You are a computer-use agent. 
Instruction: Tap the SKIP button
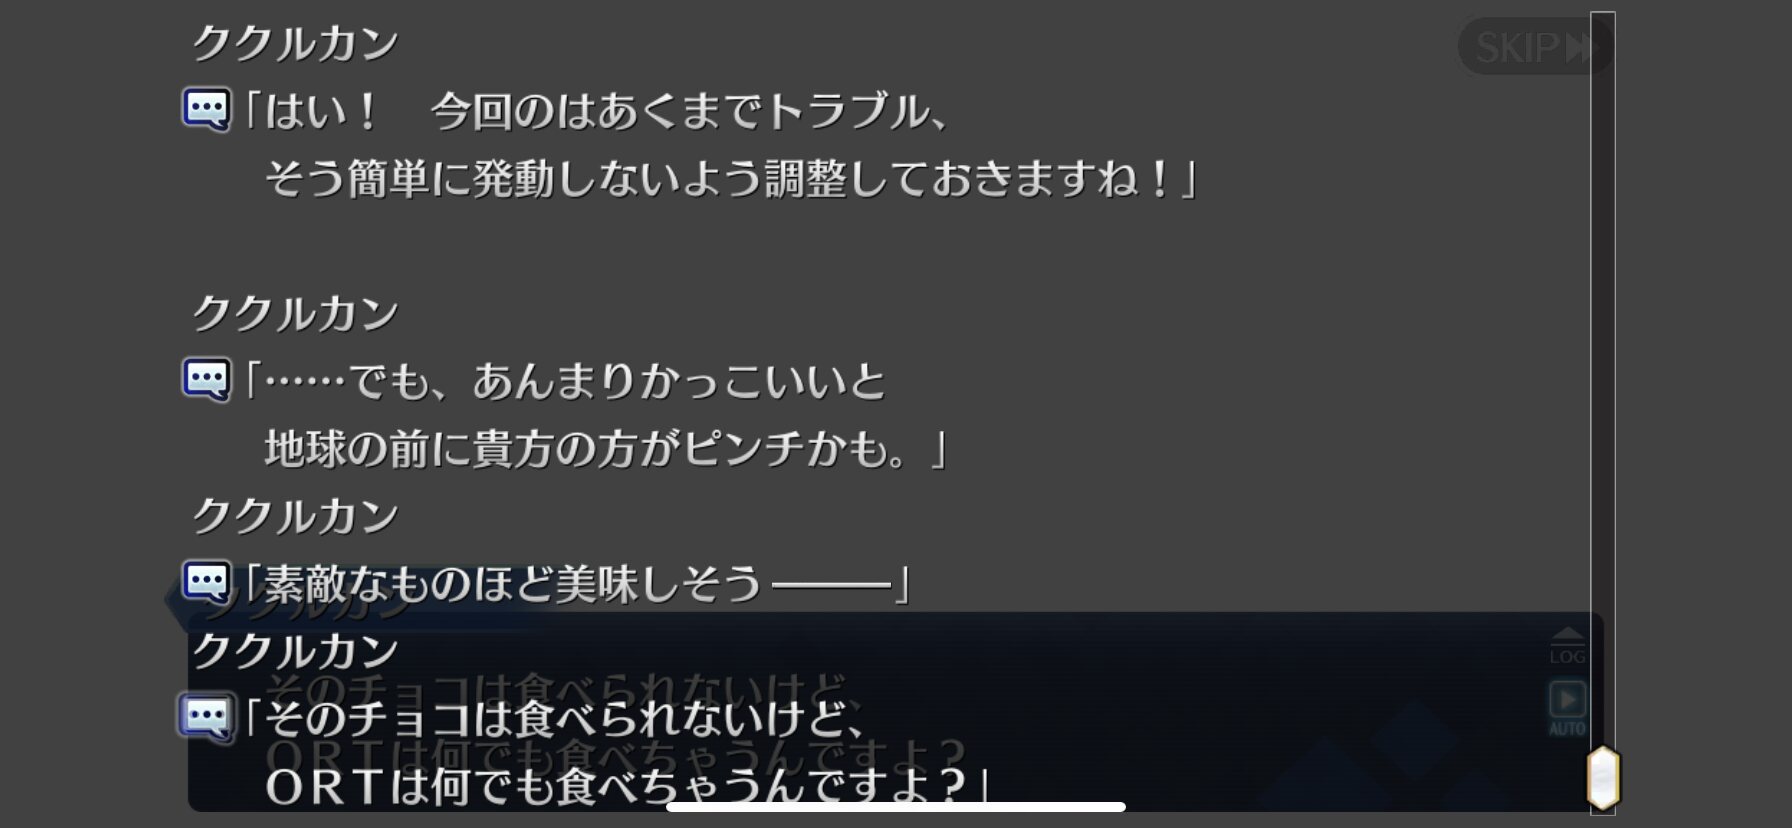1532,46
